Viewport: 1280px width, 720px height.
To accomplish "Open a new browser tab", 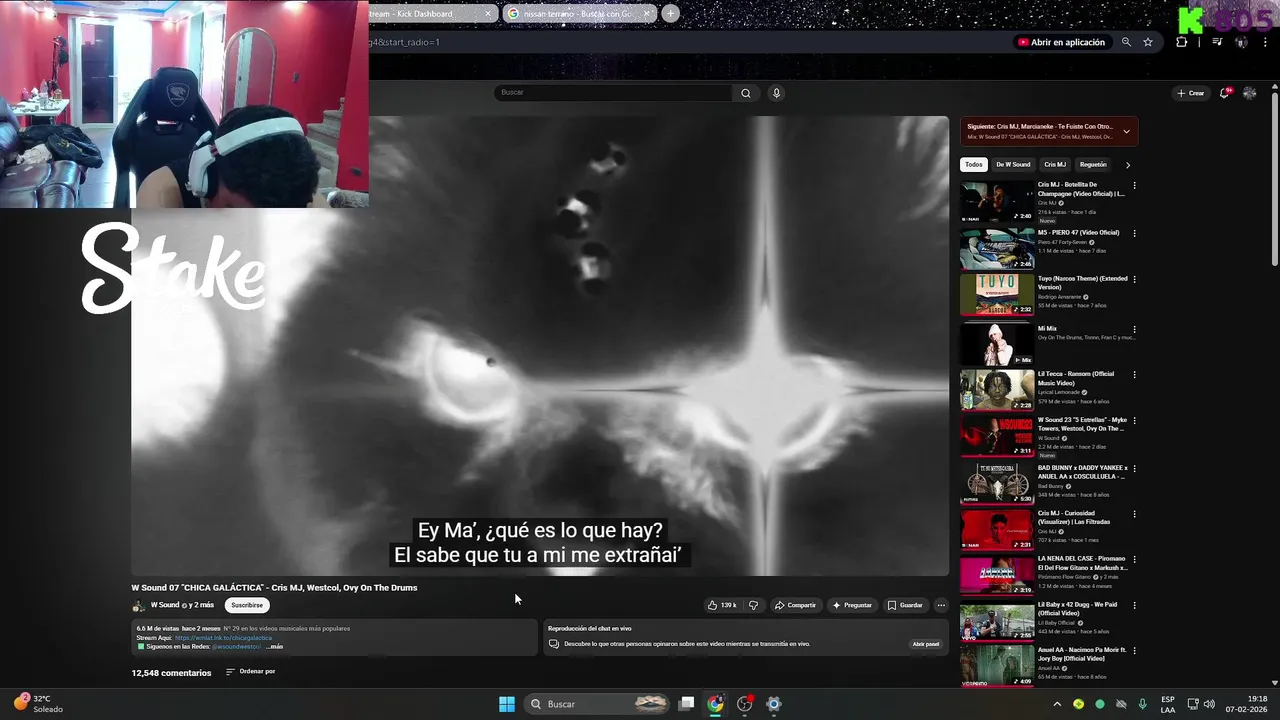I will click(670, 13).
